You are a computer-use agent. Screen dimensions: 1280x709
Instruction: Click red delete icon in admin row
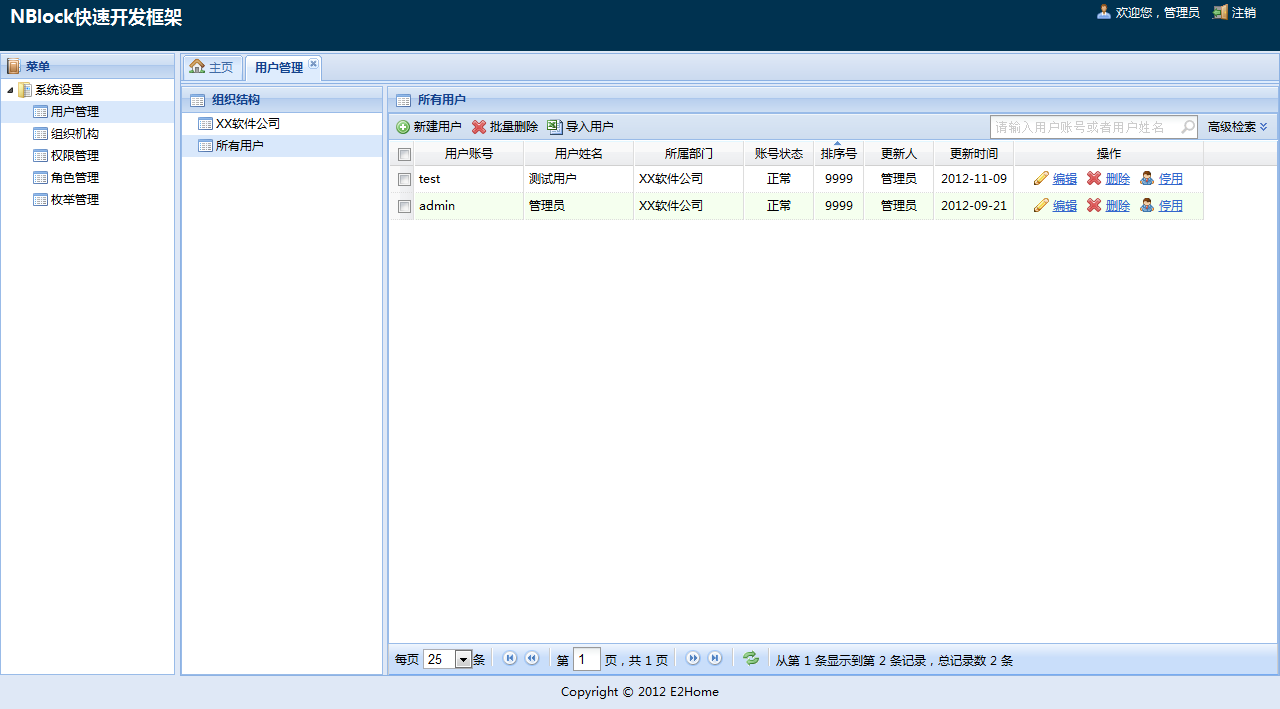pos(1094,205)
